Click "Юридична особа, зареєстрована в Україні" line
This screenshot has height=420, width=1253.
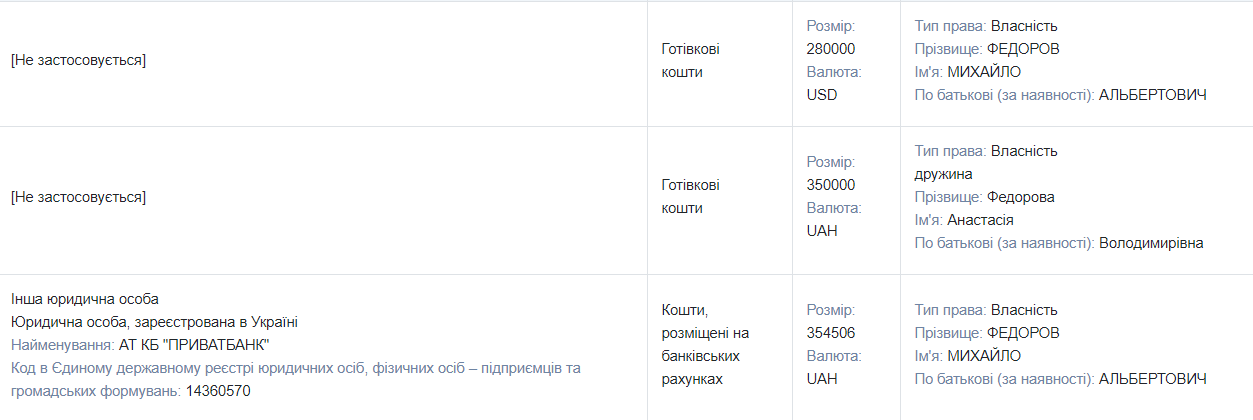pos(154,322)
